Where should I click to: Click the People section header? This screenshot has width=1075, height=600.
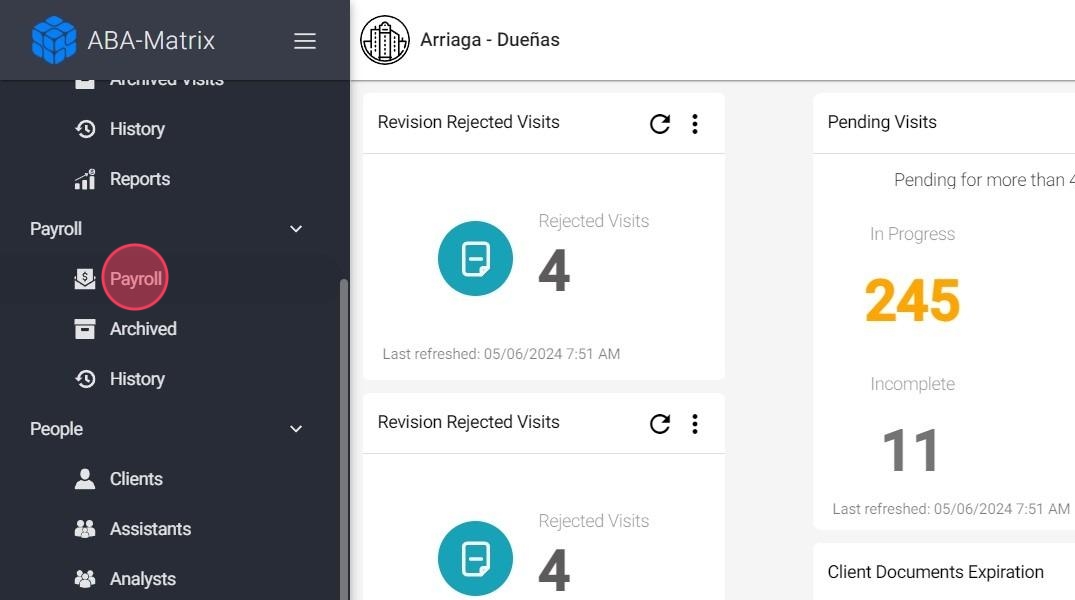point(56,429)
